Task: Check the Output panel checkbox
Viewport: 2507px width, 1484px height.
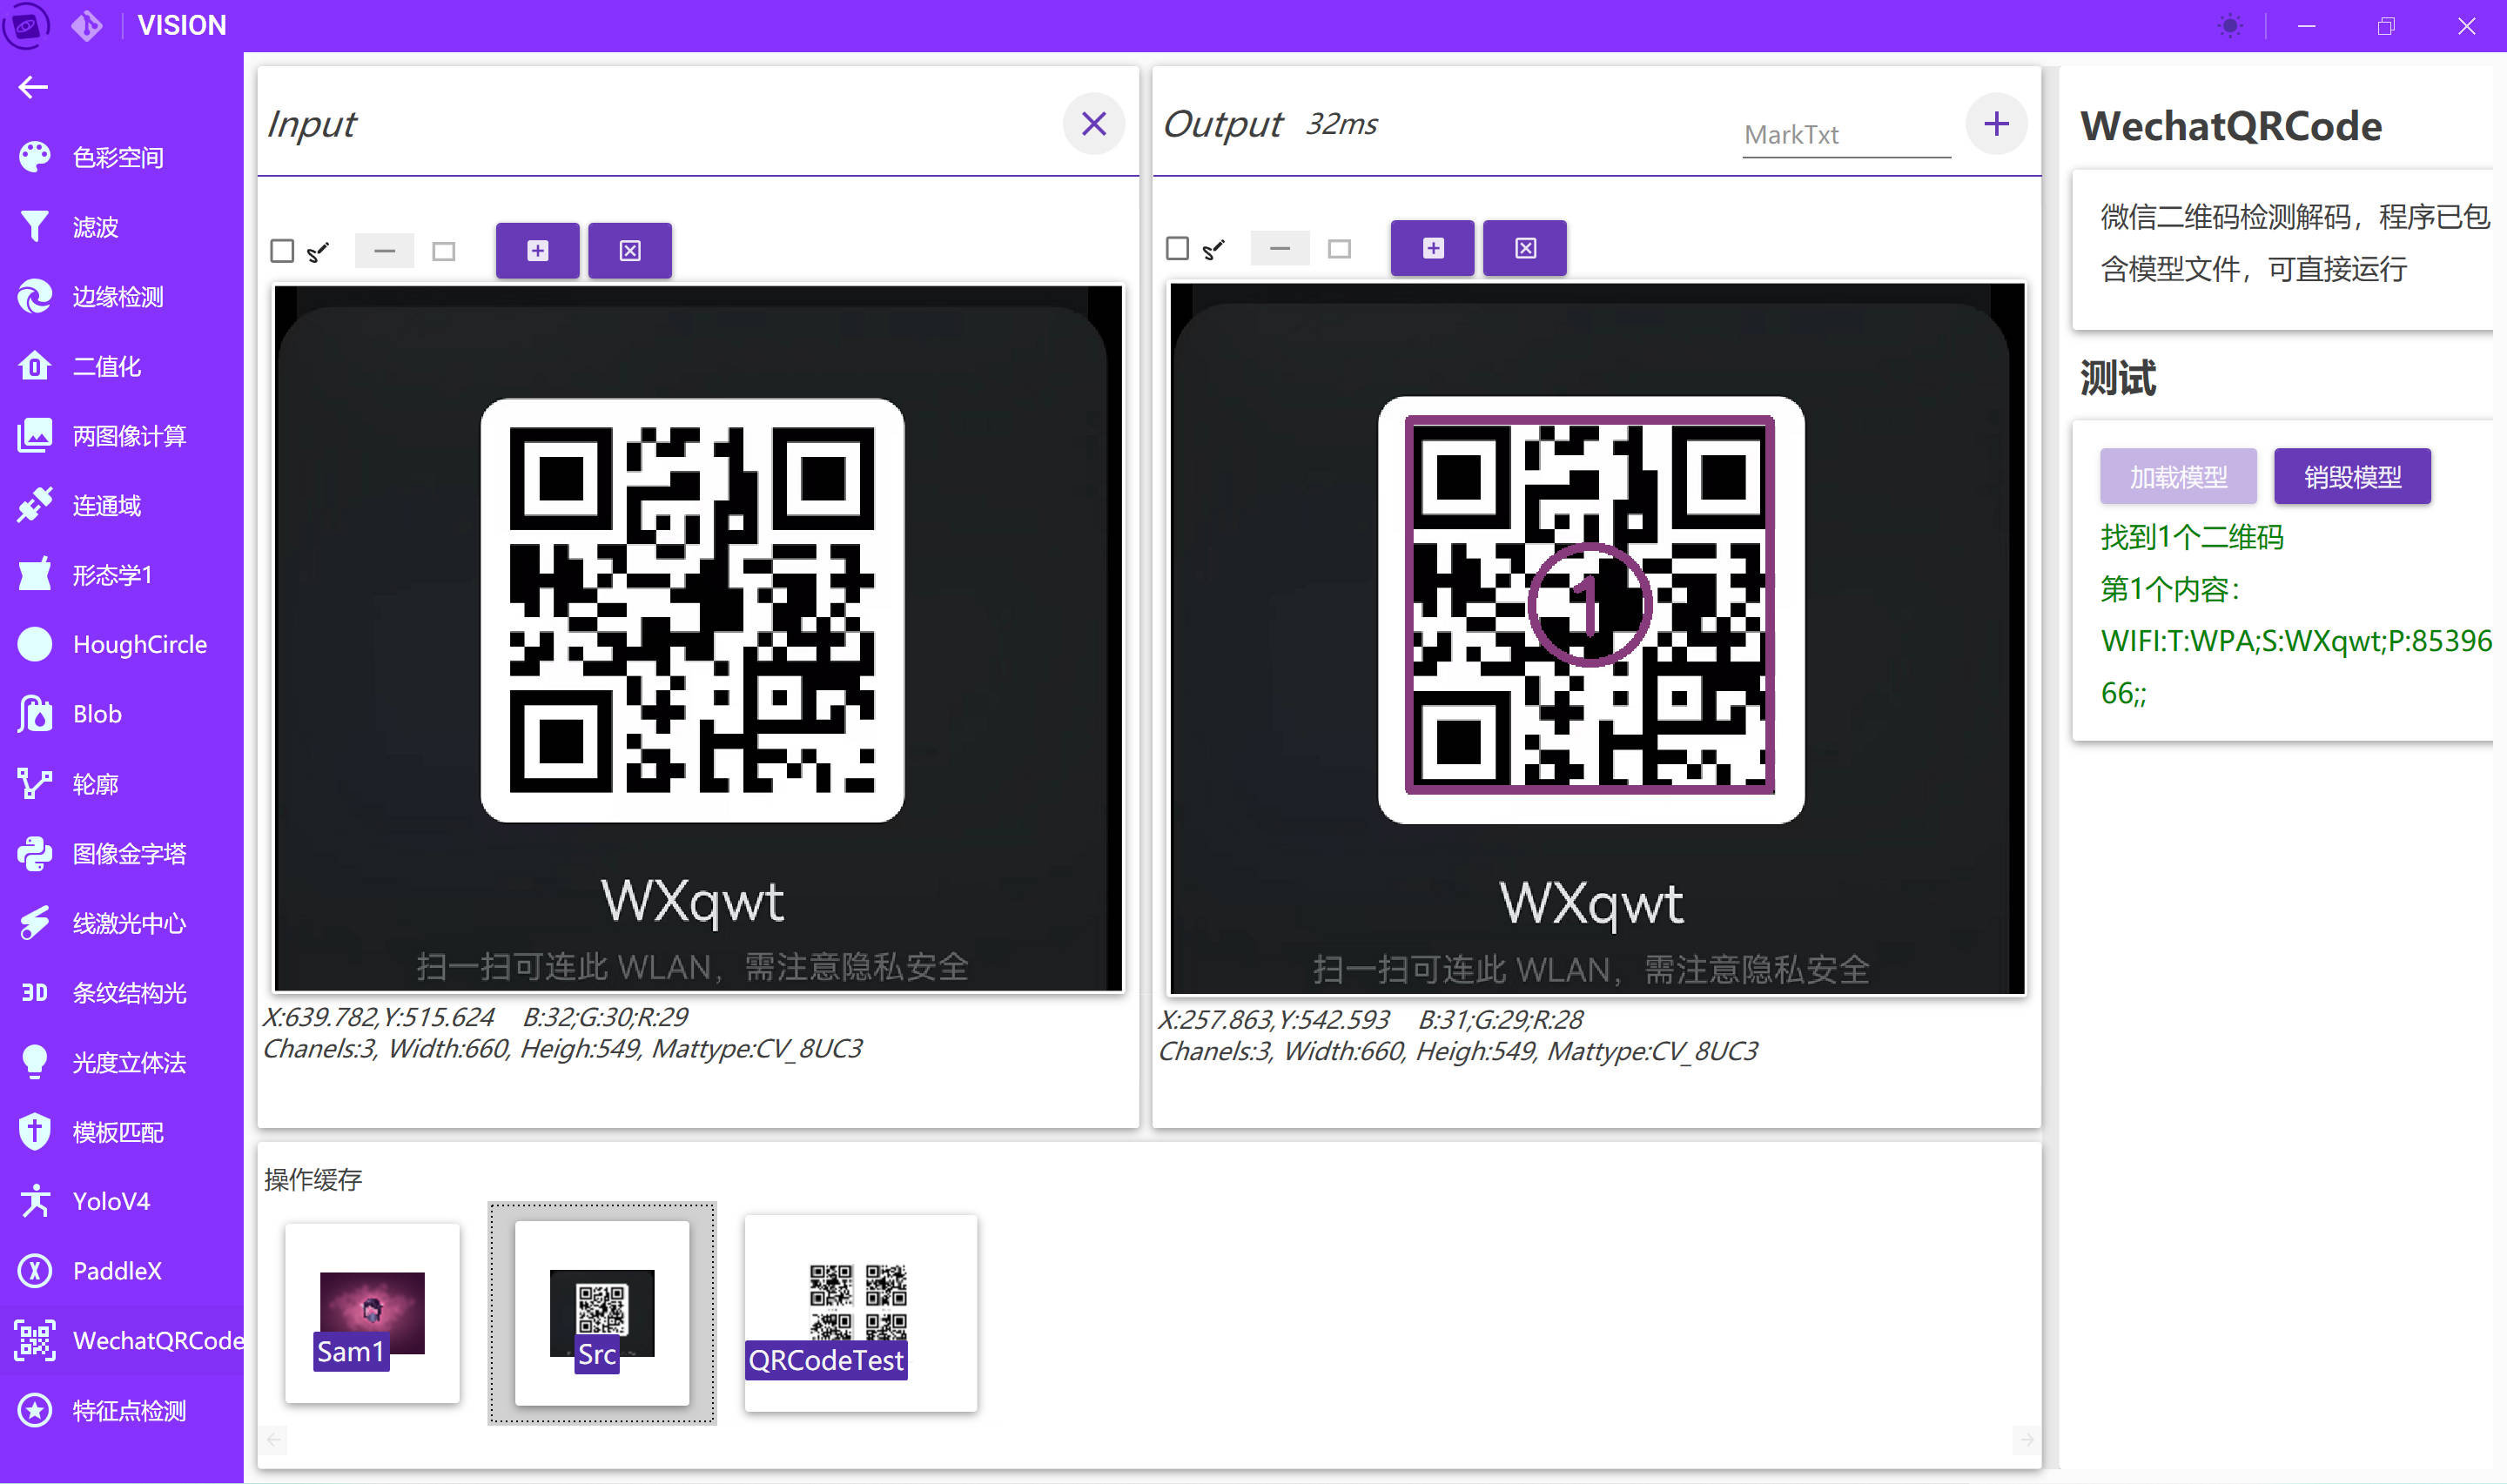Action: click(1177, 248)
